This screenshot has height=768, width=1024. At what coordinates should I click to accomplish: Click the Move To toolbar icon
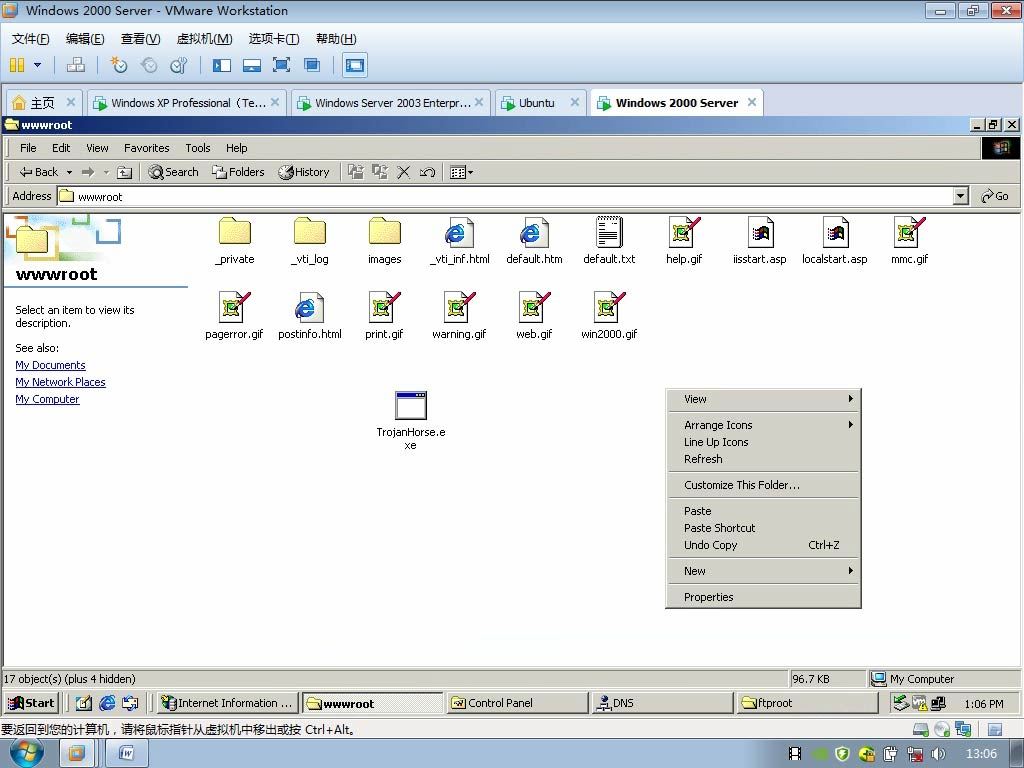tap(356, 172)
